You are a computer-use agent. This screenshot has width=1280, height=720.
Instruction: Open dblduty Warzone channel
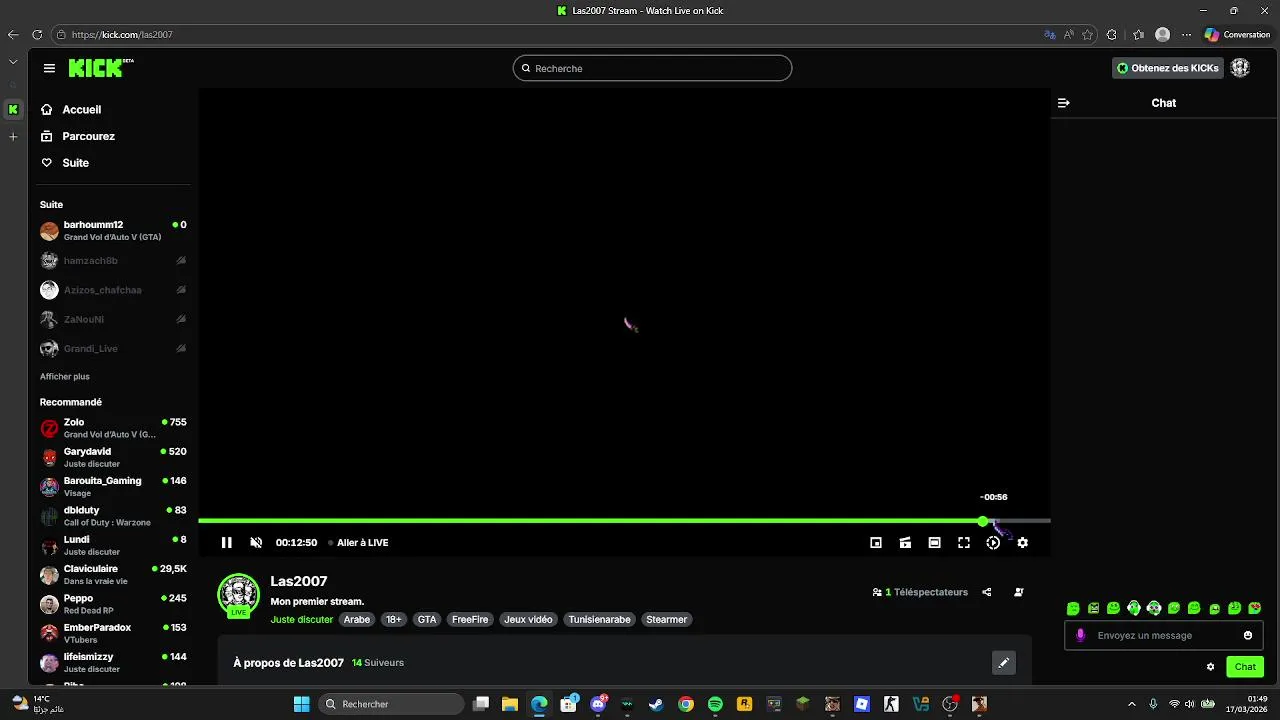[113, 516]
